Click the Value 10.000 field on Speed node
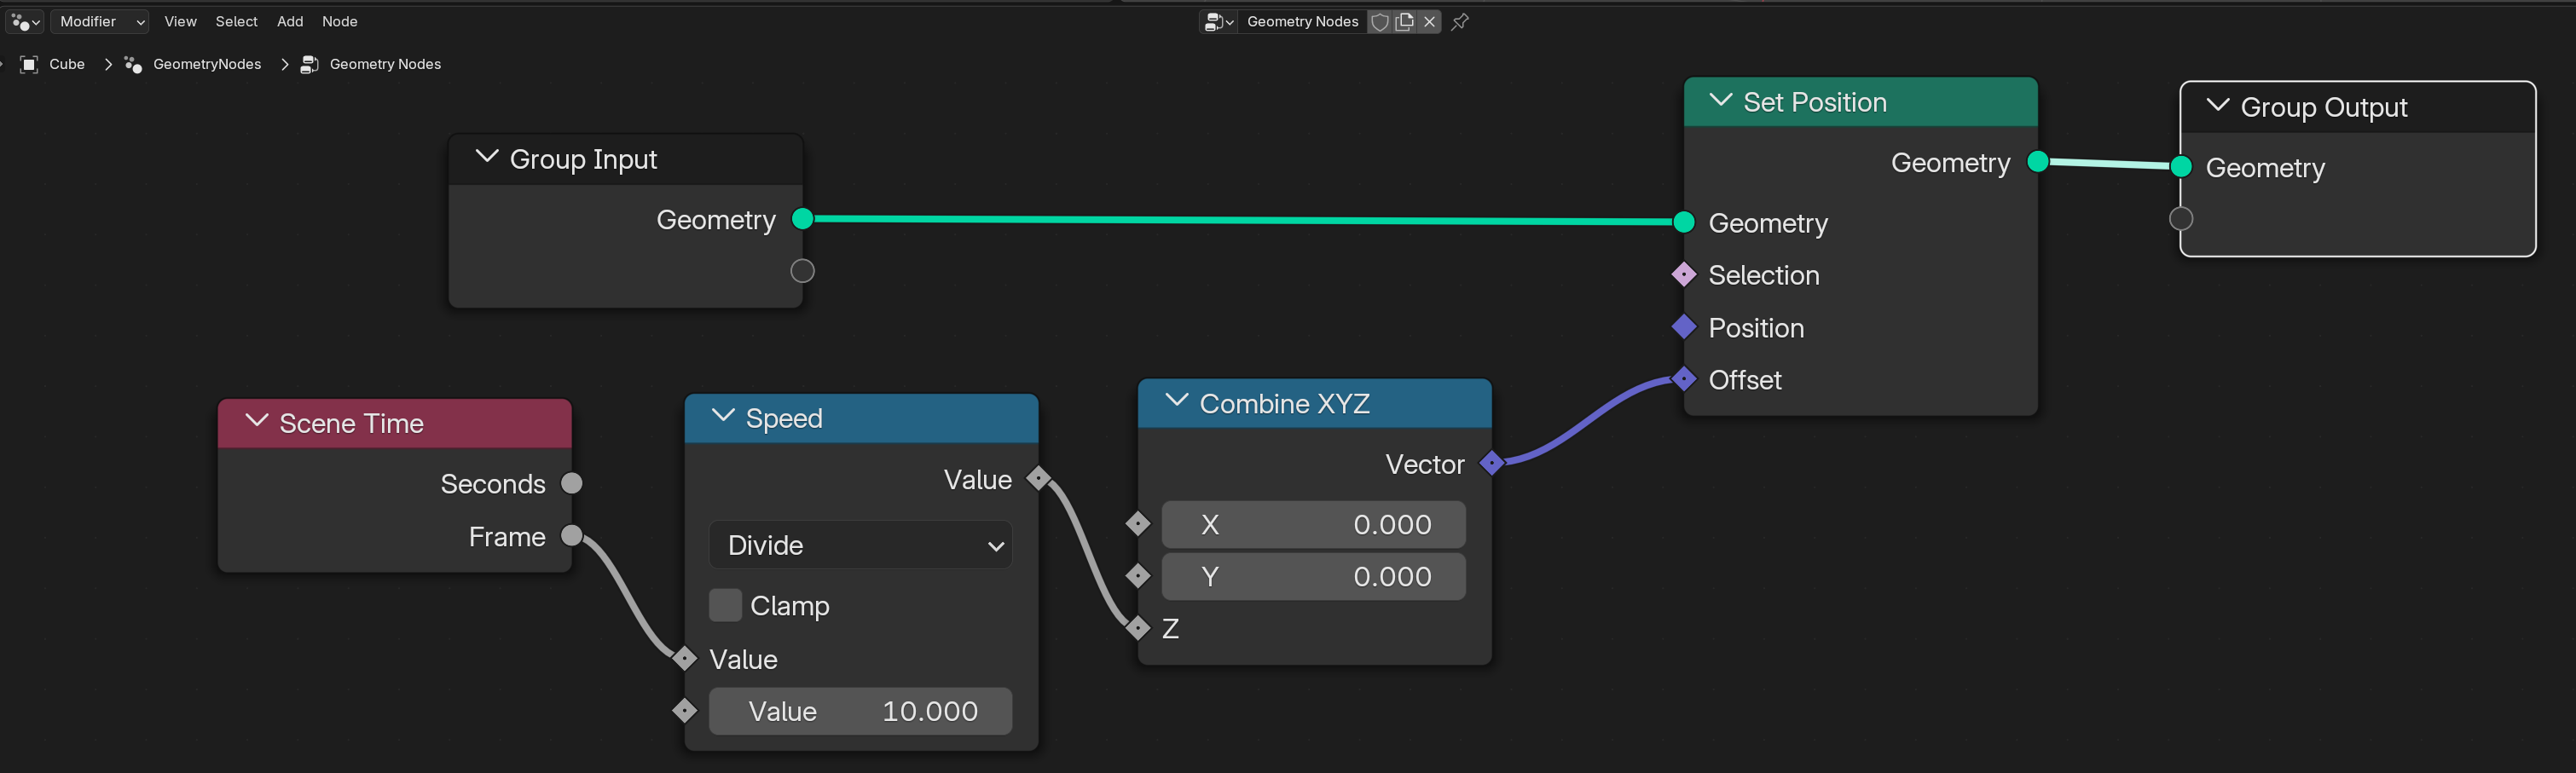 point(860,711)
